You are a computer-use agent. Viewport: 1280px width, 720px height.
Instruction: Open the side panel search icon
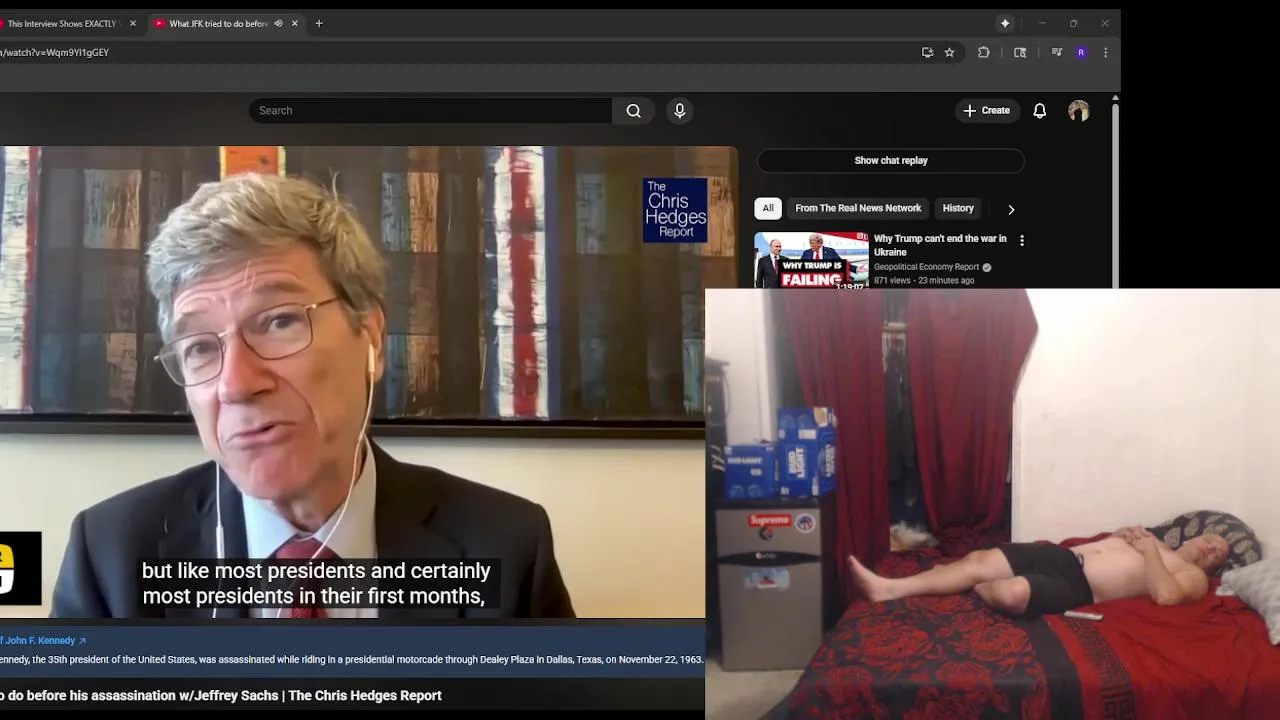(1020, 52)
